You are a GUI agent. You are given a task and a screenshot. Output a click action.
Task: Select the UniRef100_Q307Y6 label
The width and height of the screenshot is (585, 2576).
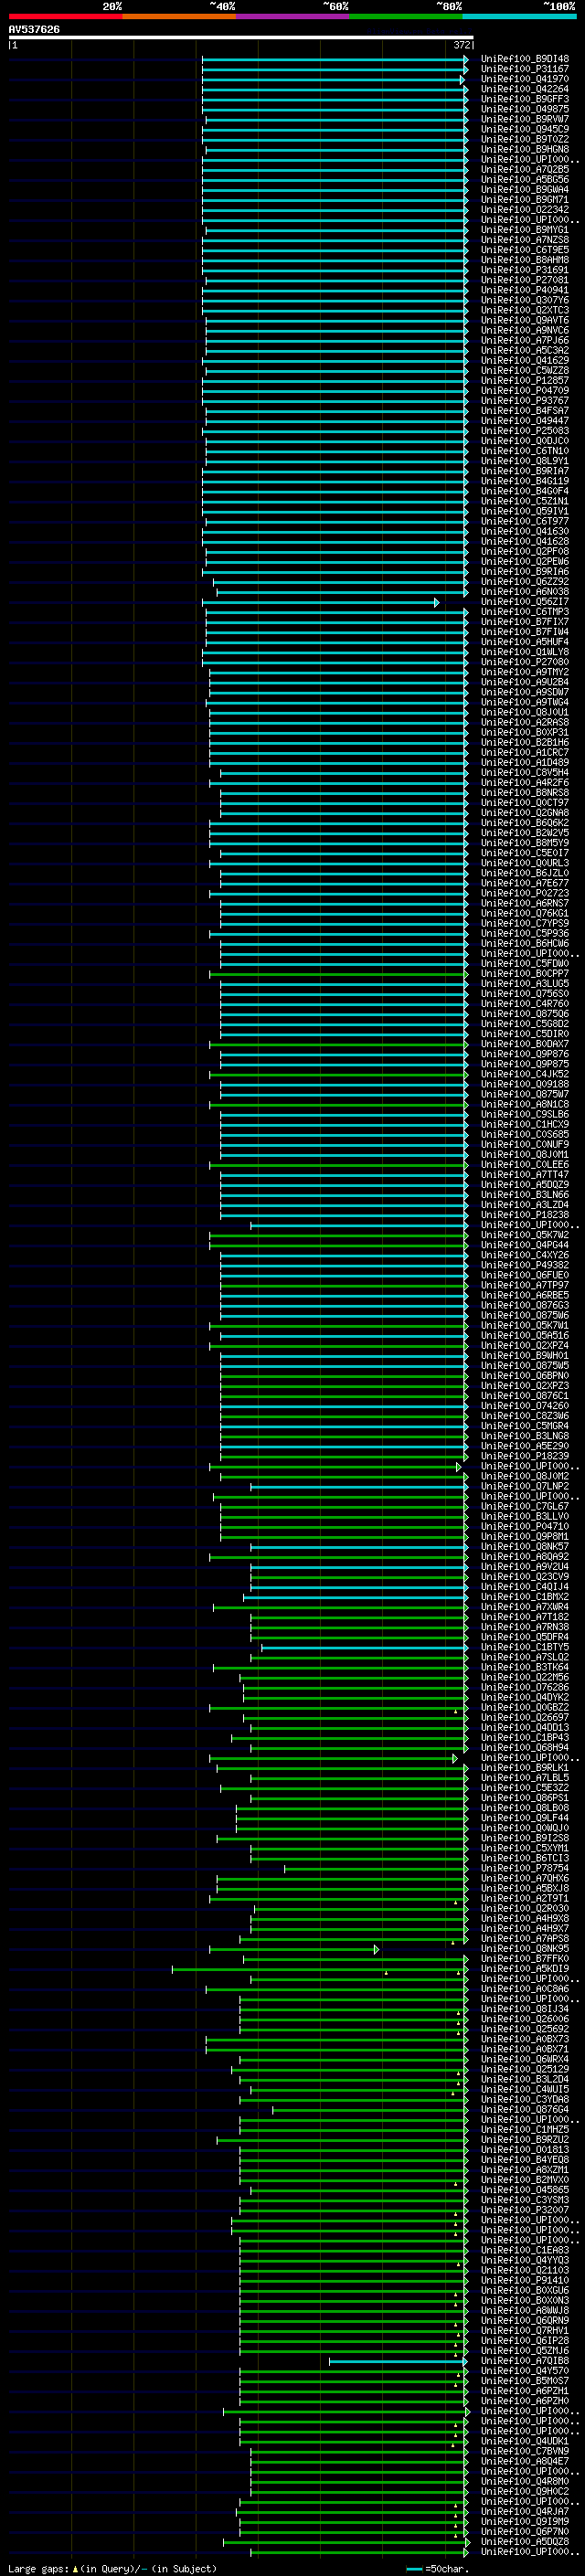(x=525, y=300)
